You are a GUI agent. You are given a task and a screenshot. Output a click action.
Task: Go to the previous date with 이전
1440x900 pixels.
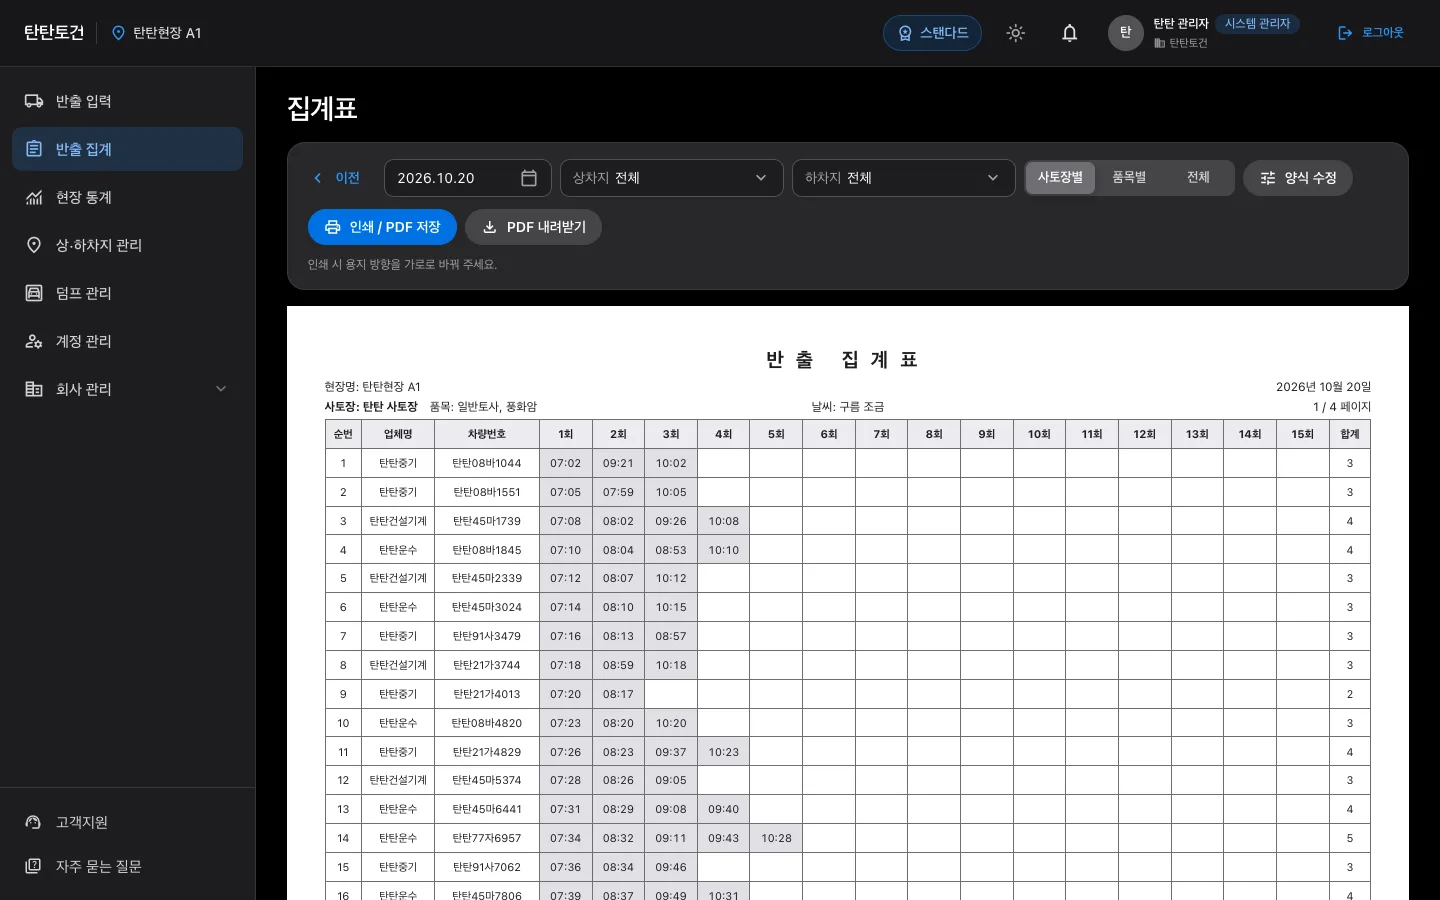[x=336, y=178]
